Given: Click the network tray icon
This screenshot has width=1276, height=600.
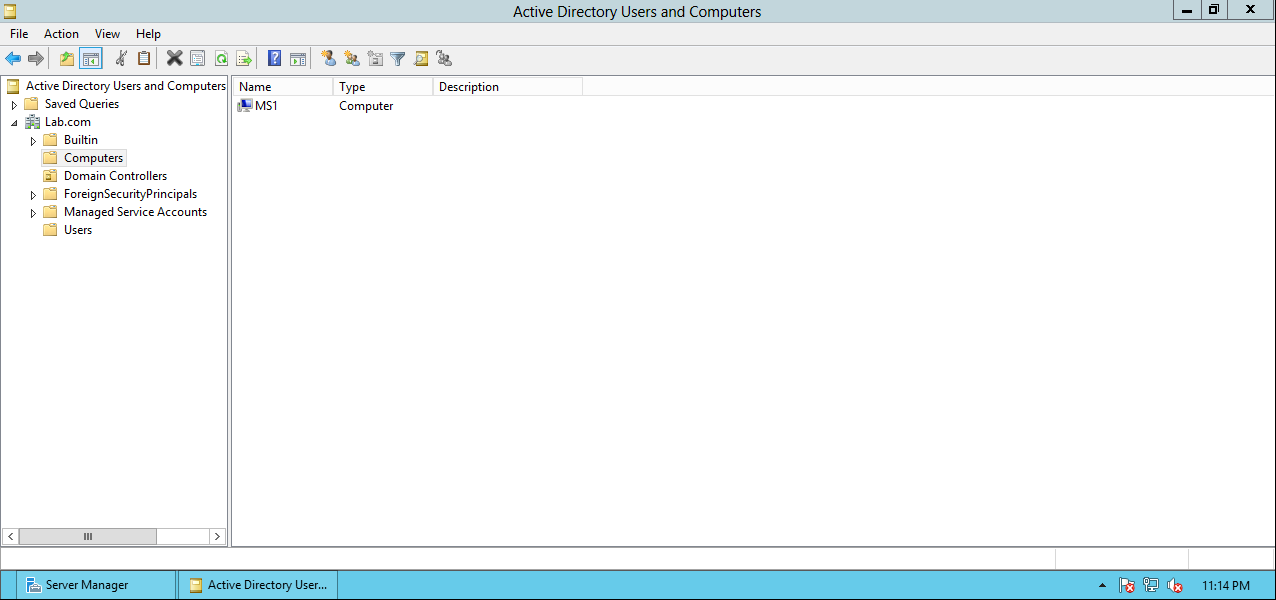Looking at the screenshot, I should (1151, 586).
